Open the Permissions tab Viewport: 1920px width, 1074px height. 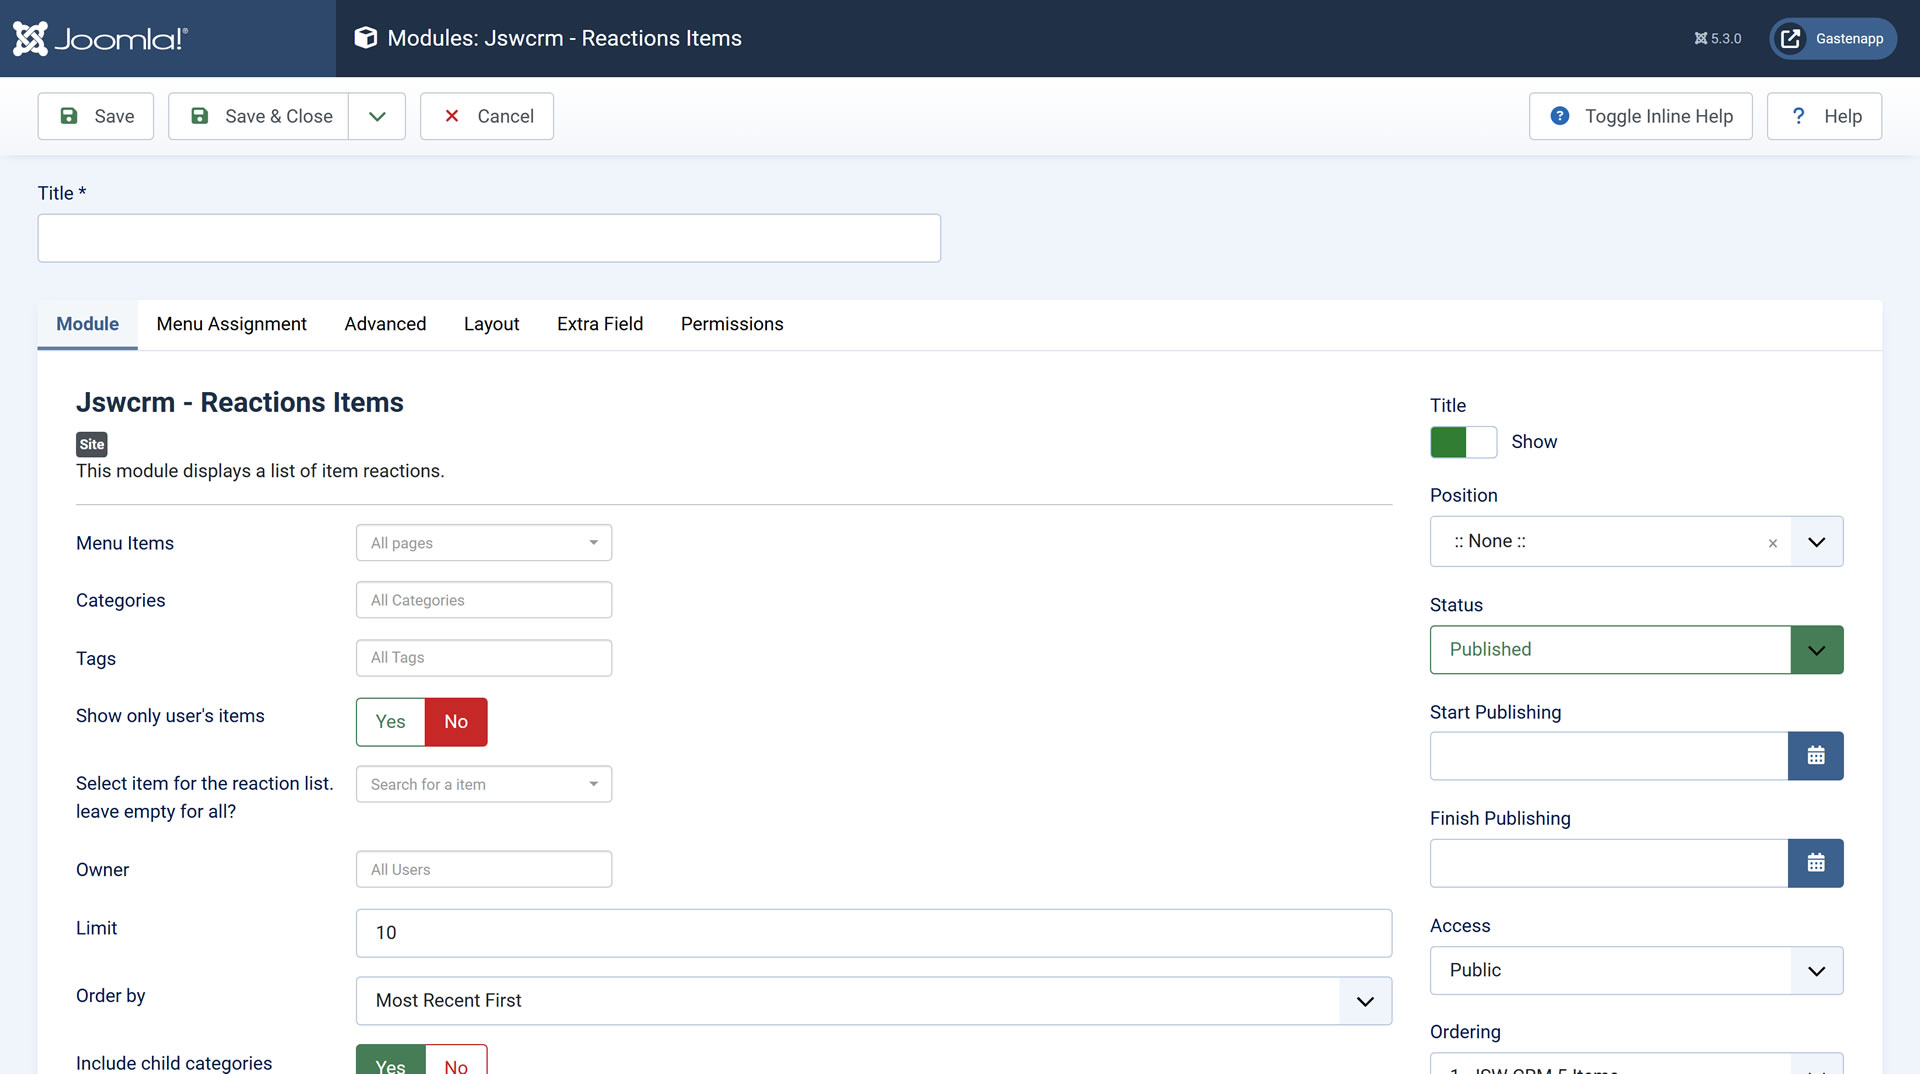(731, 324)
